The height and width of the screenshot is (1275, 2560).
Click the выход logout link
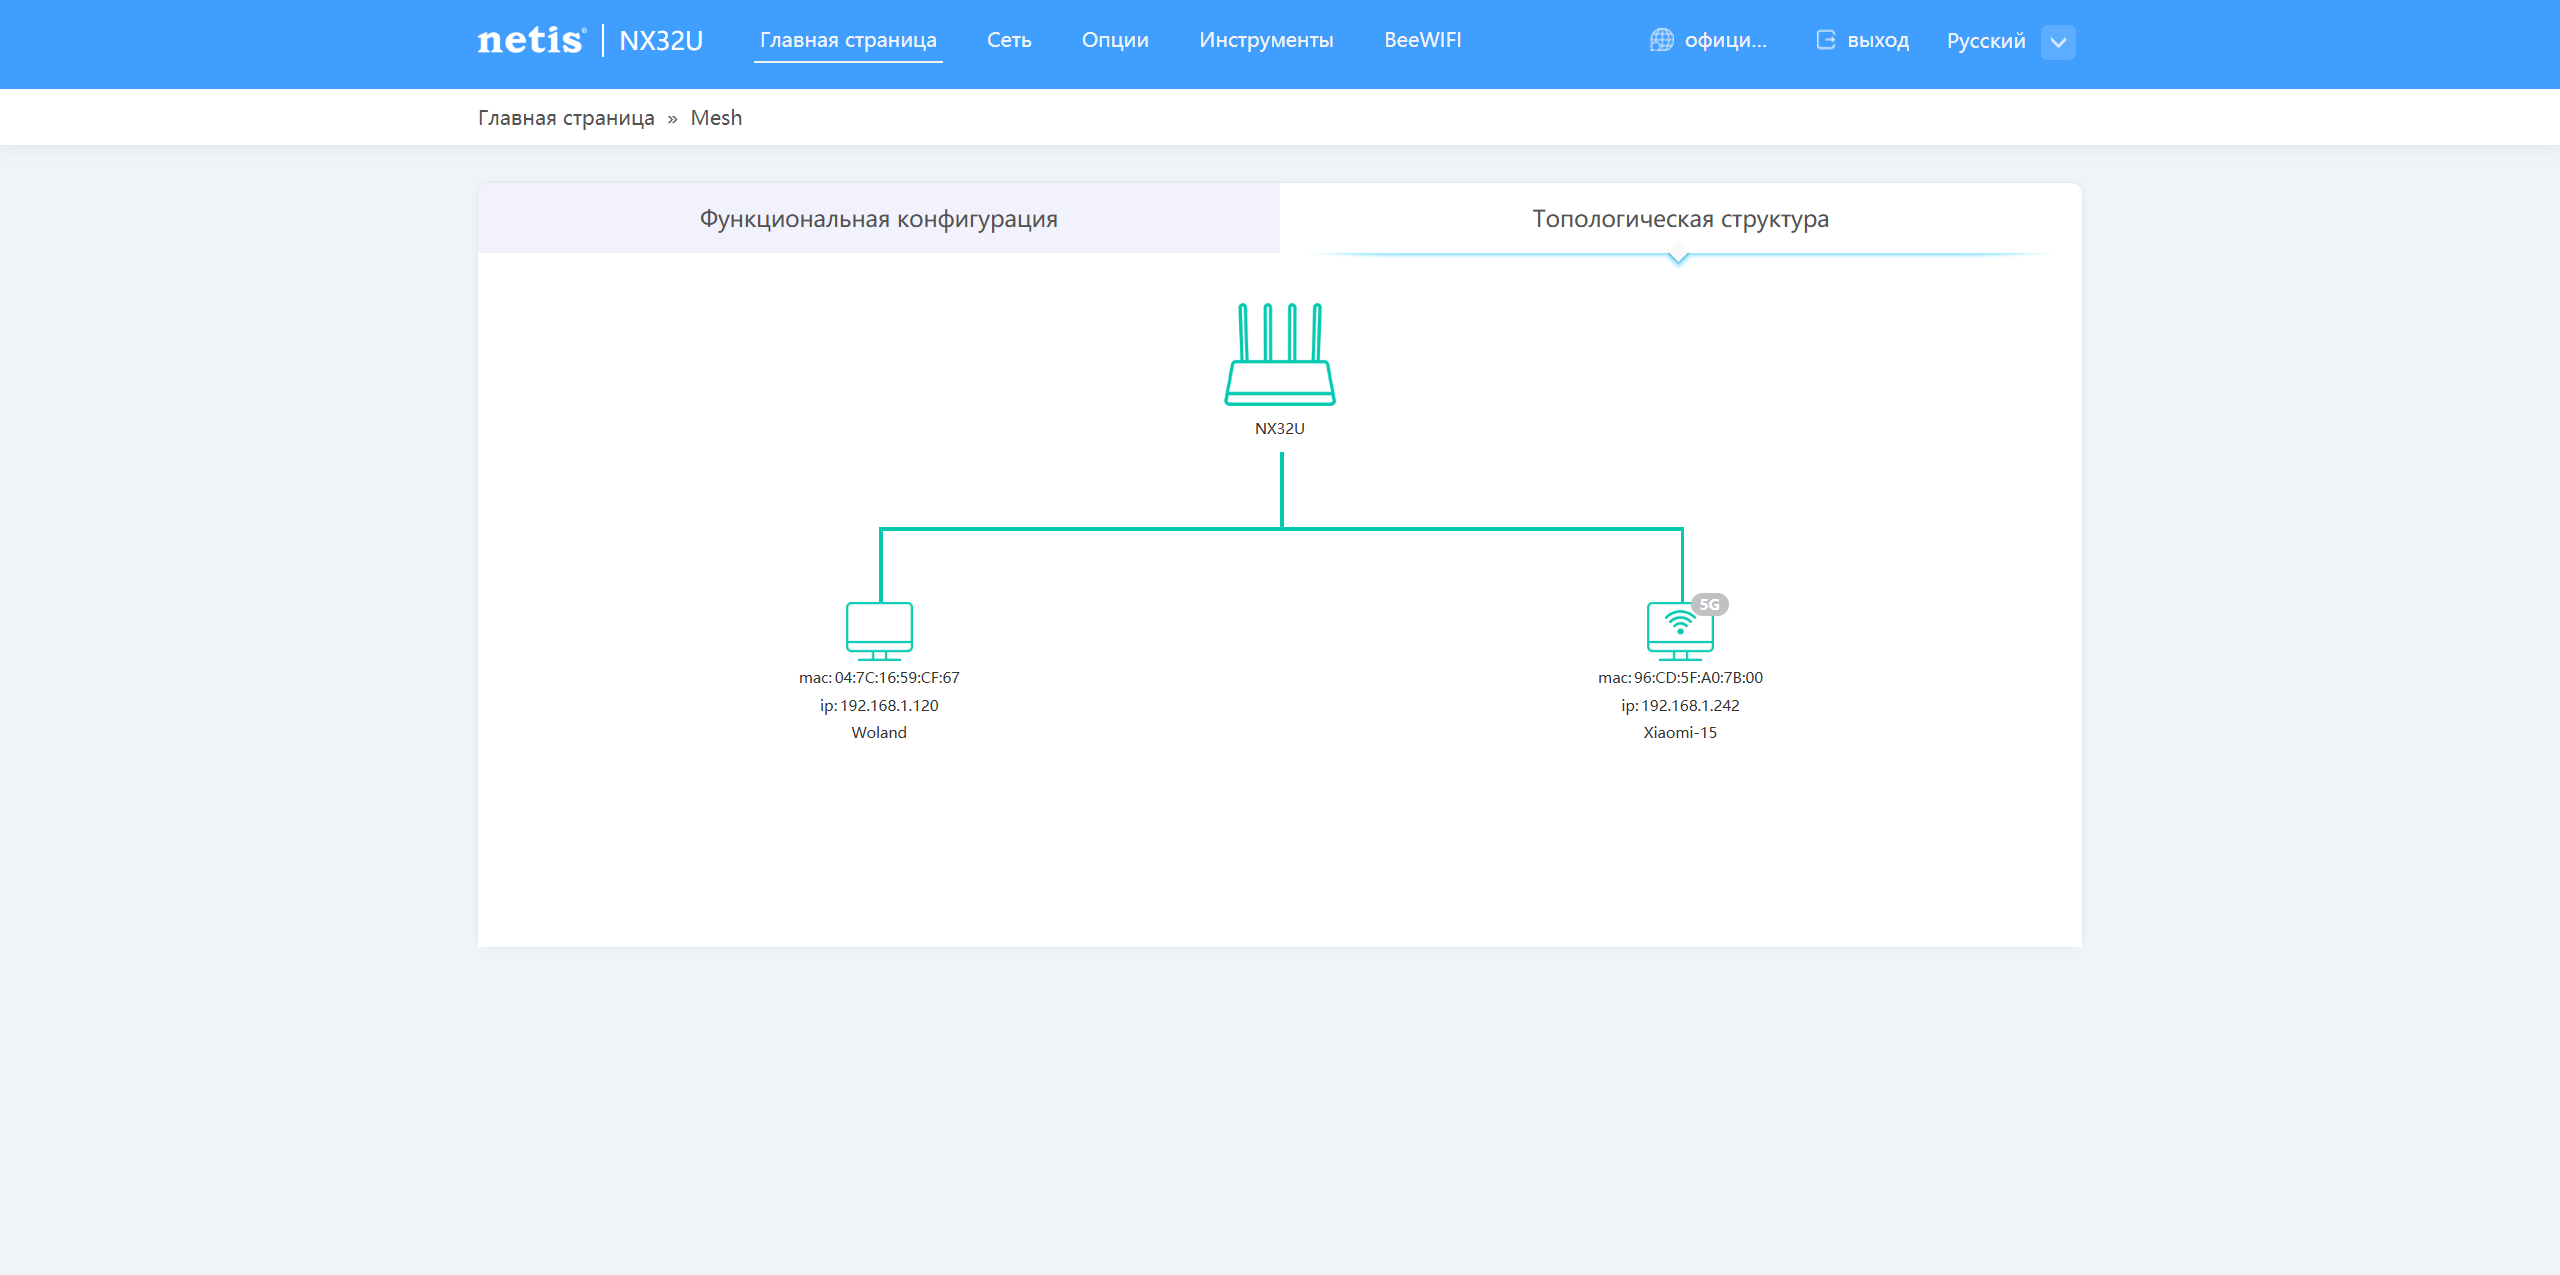pos(1877,41)
